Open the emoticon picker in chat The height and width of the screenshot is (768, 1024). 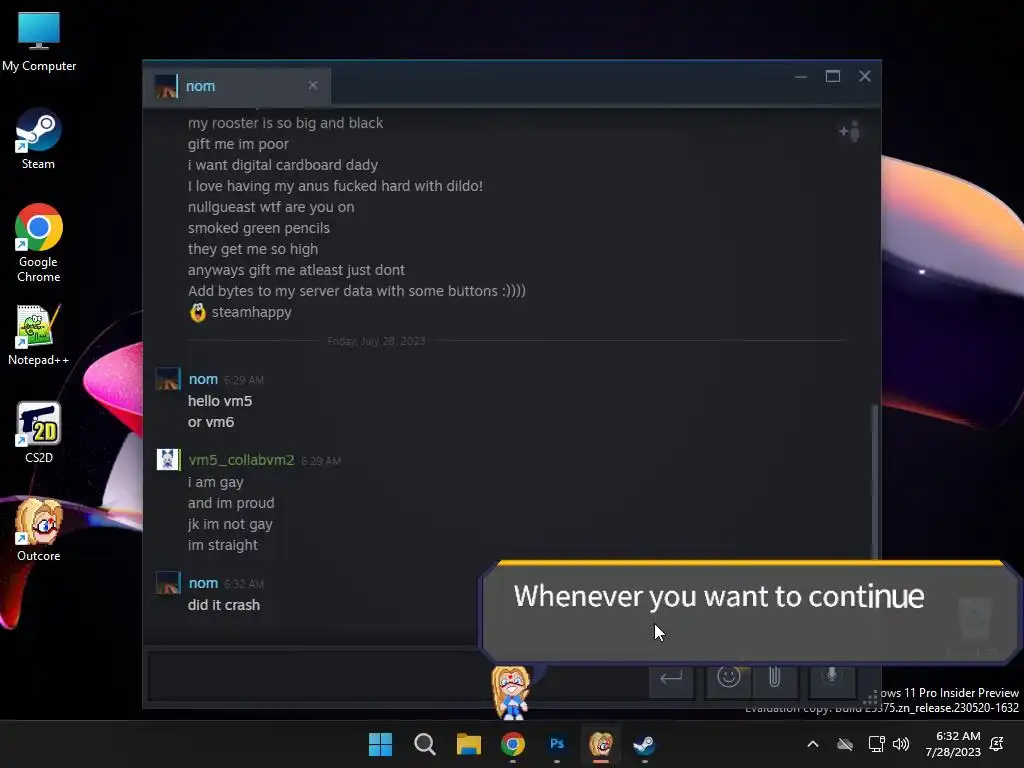tap(728, 677)
